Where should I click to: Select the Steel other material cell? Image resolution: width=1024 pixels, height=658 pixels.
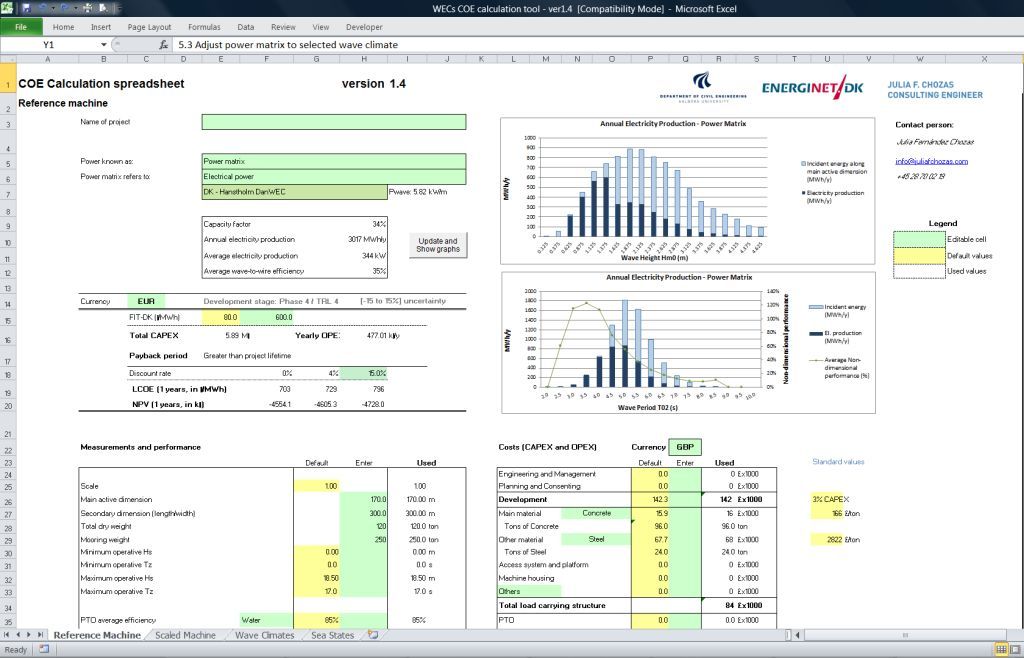pos(596,539)
